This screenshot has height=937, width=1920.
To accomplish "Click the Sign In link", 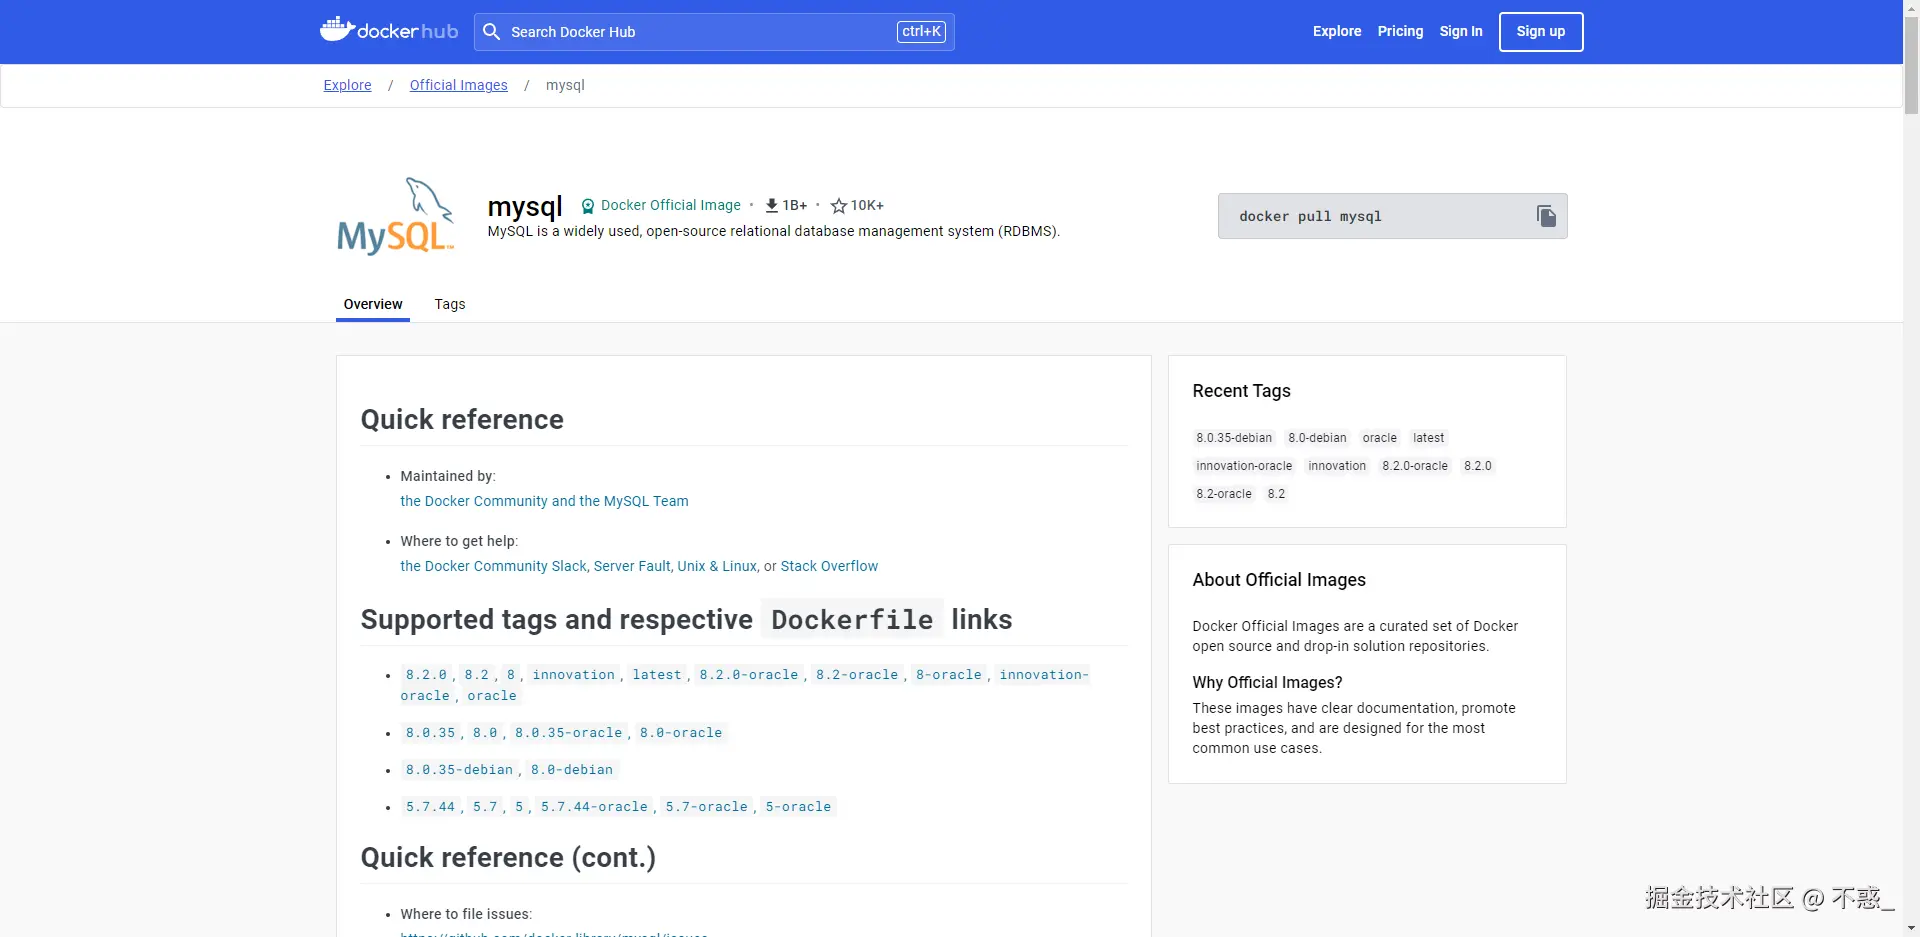I will pyautogui.click(x=1461, y=31).
